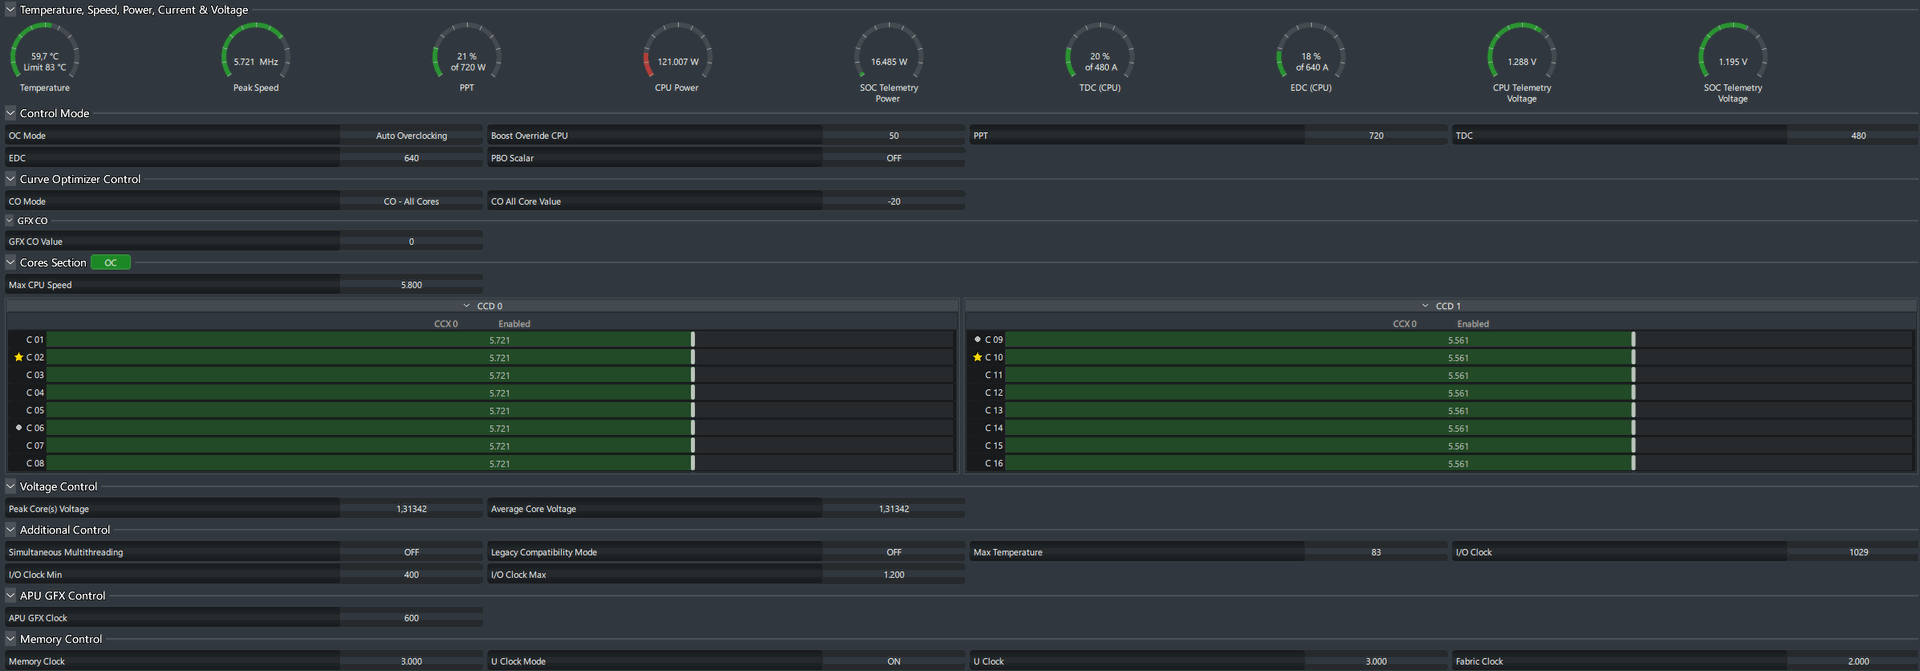This screenshot has width=1920, height=671.
Task: Click the C 11 speed value 5,561
Action: point(1458,376)
